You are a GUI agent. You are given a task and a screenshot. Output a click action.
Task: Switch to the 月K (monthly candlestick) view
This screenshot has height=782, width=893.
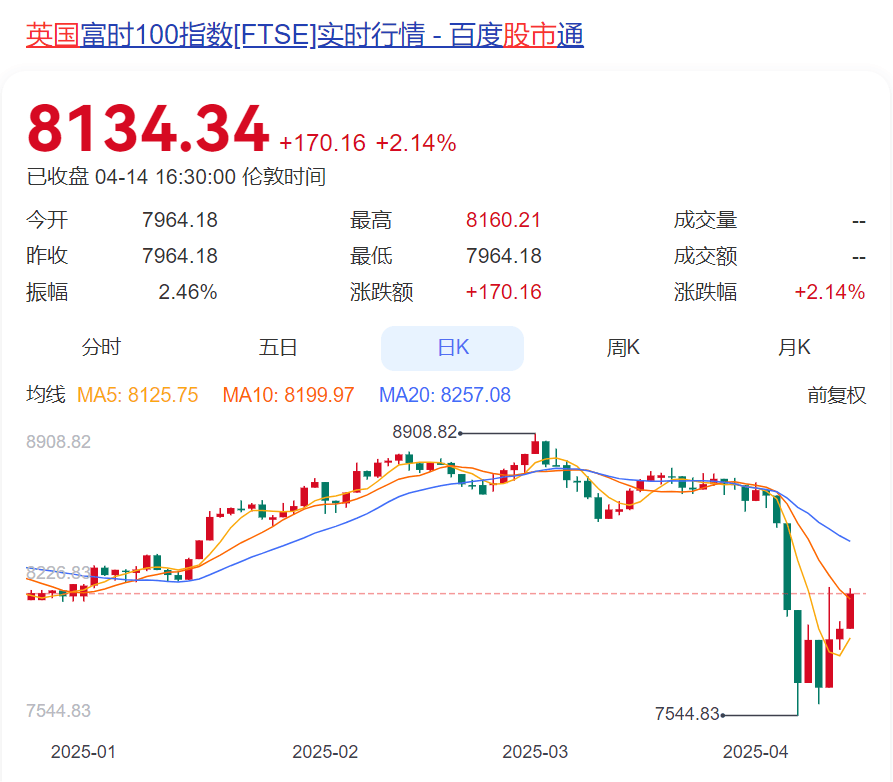pyautogui.click(x=795, y=347)
